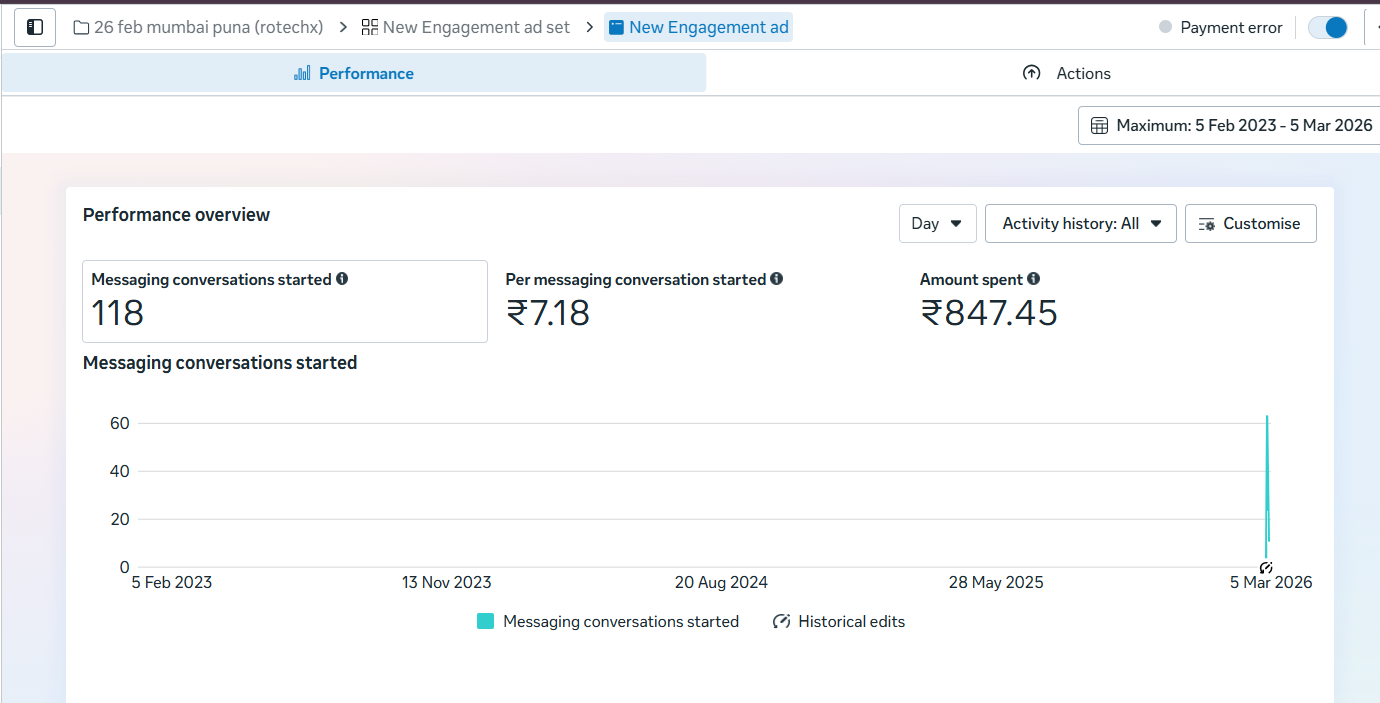The width and height of the screenshot is (1380, 703).
Task: Switch to the Actions tab
Action: pos(1067,73)
